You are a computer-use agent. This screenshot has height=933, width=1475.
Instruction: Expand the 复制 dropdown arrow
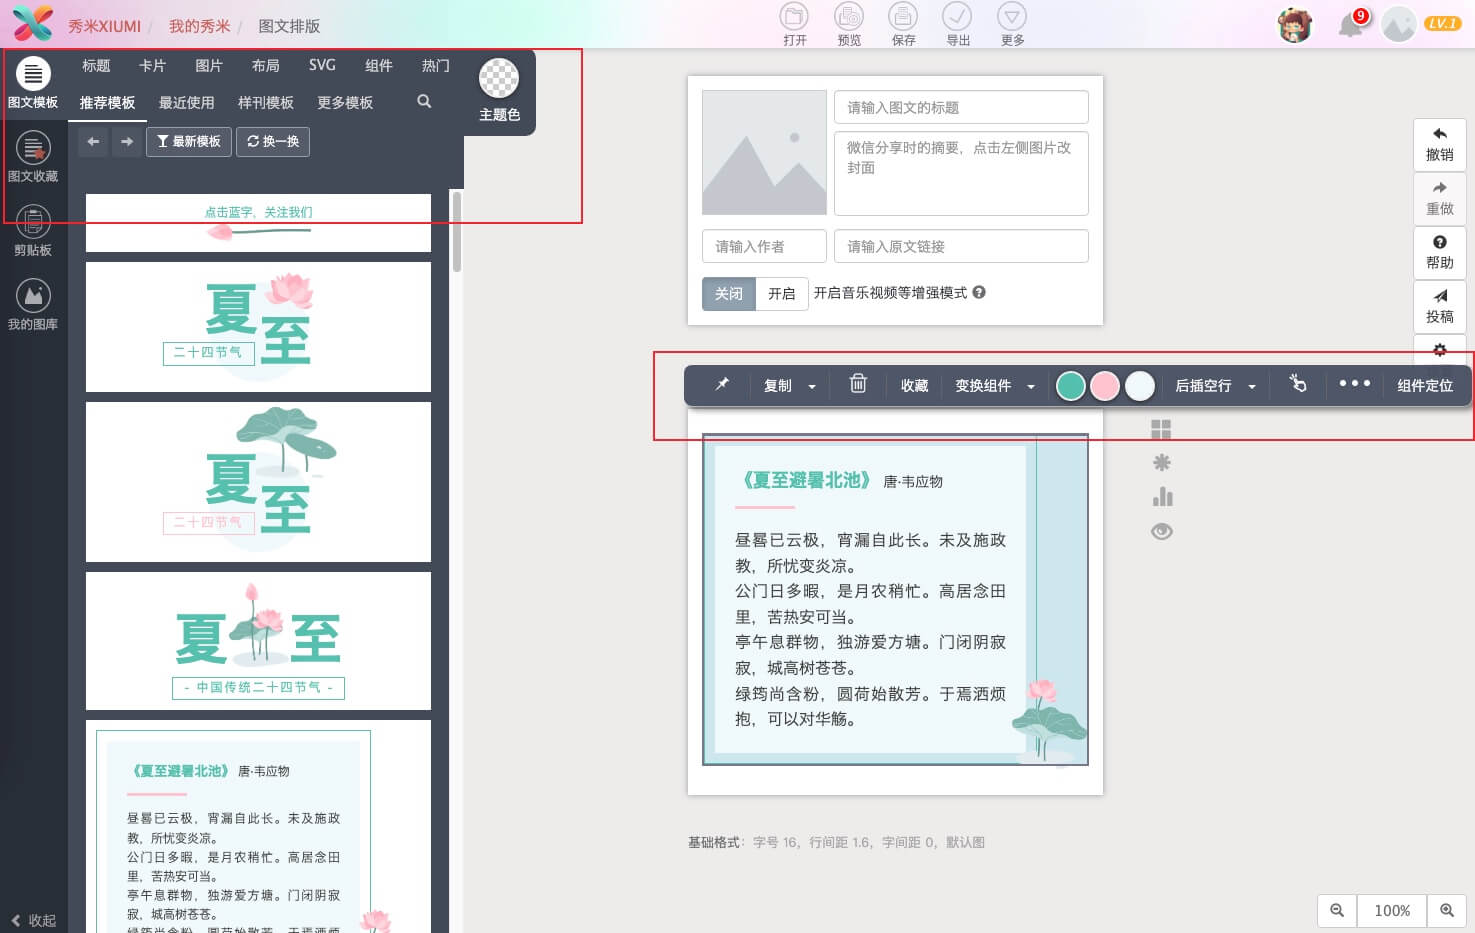coord(812,387)
